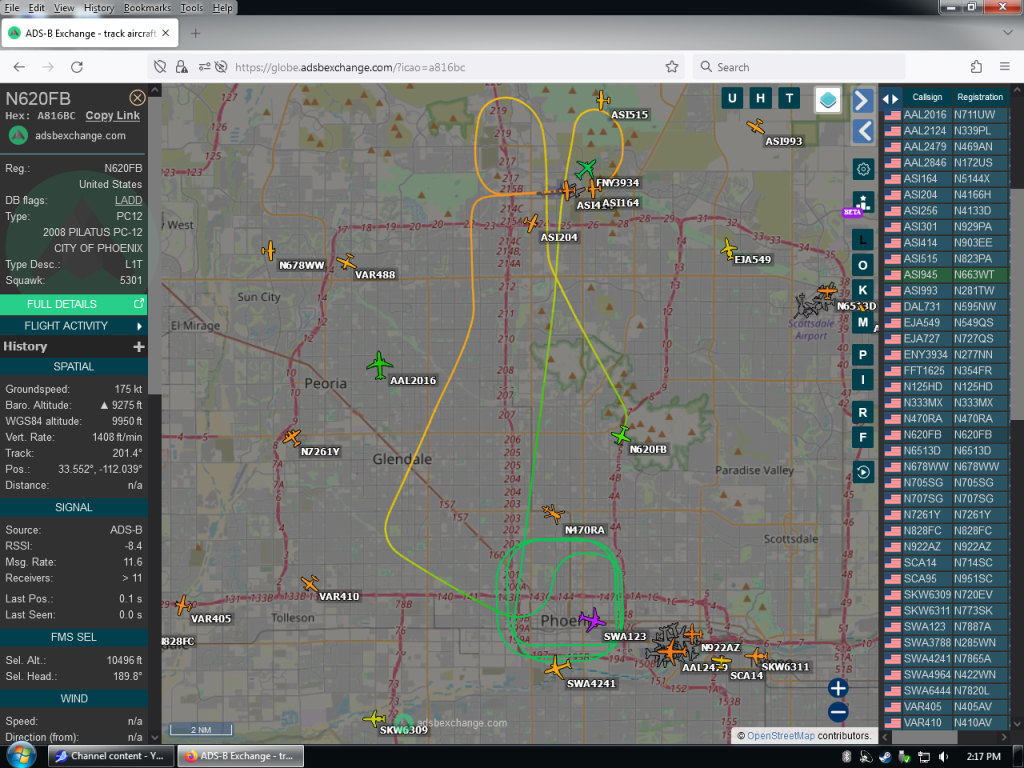Open the list all tabs dropdown arrow
Viewport: 1024px width, 768px height.
point(1007,33)
